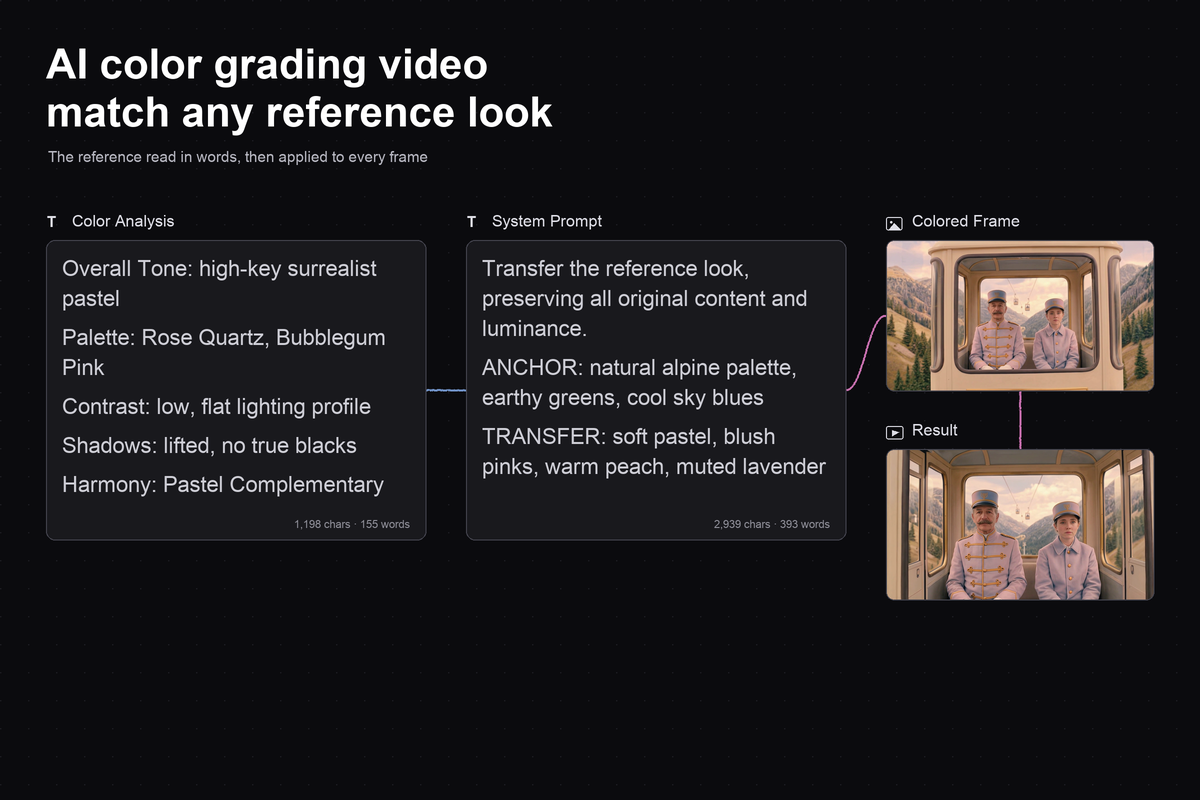Open the Result video thumbnail
This screenshot has height=800, width=1200.
point(1020,524)
